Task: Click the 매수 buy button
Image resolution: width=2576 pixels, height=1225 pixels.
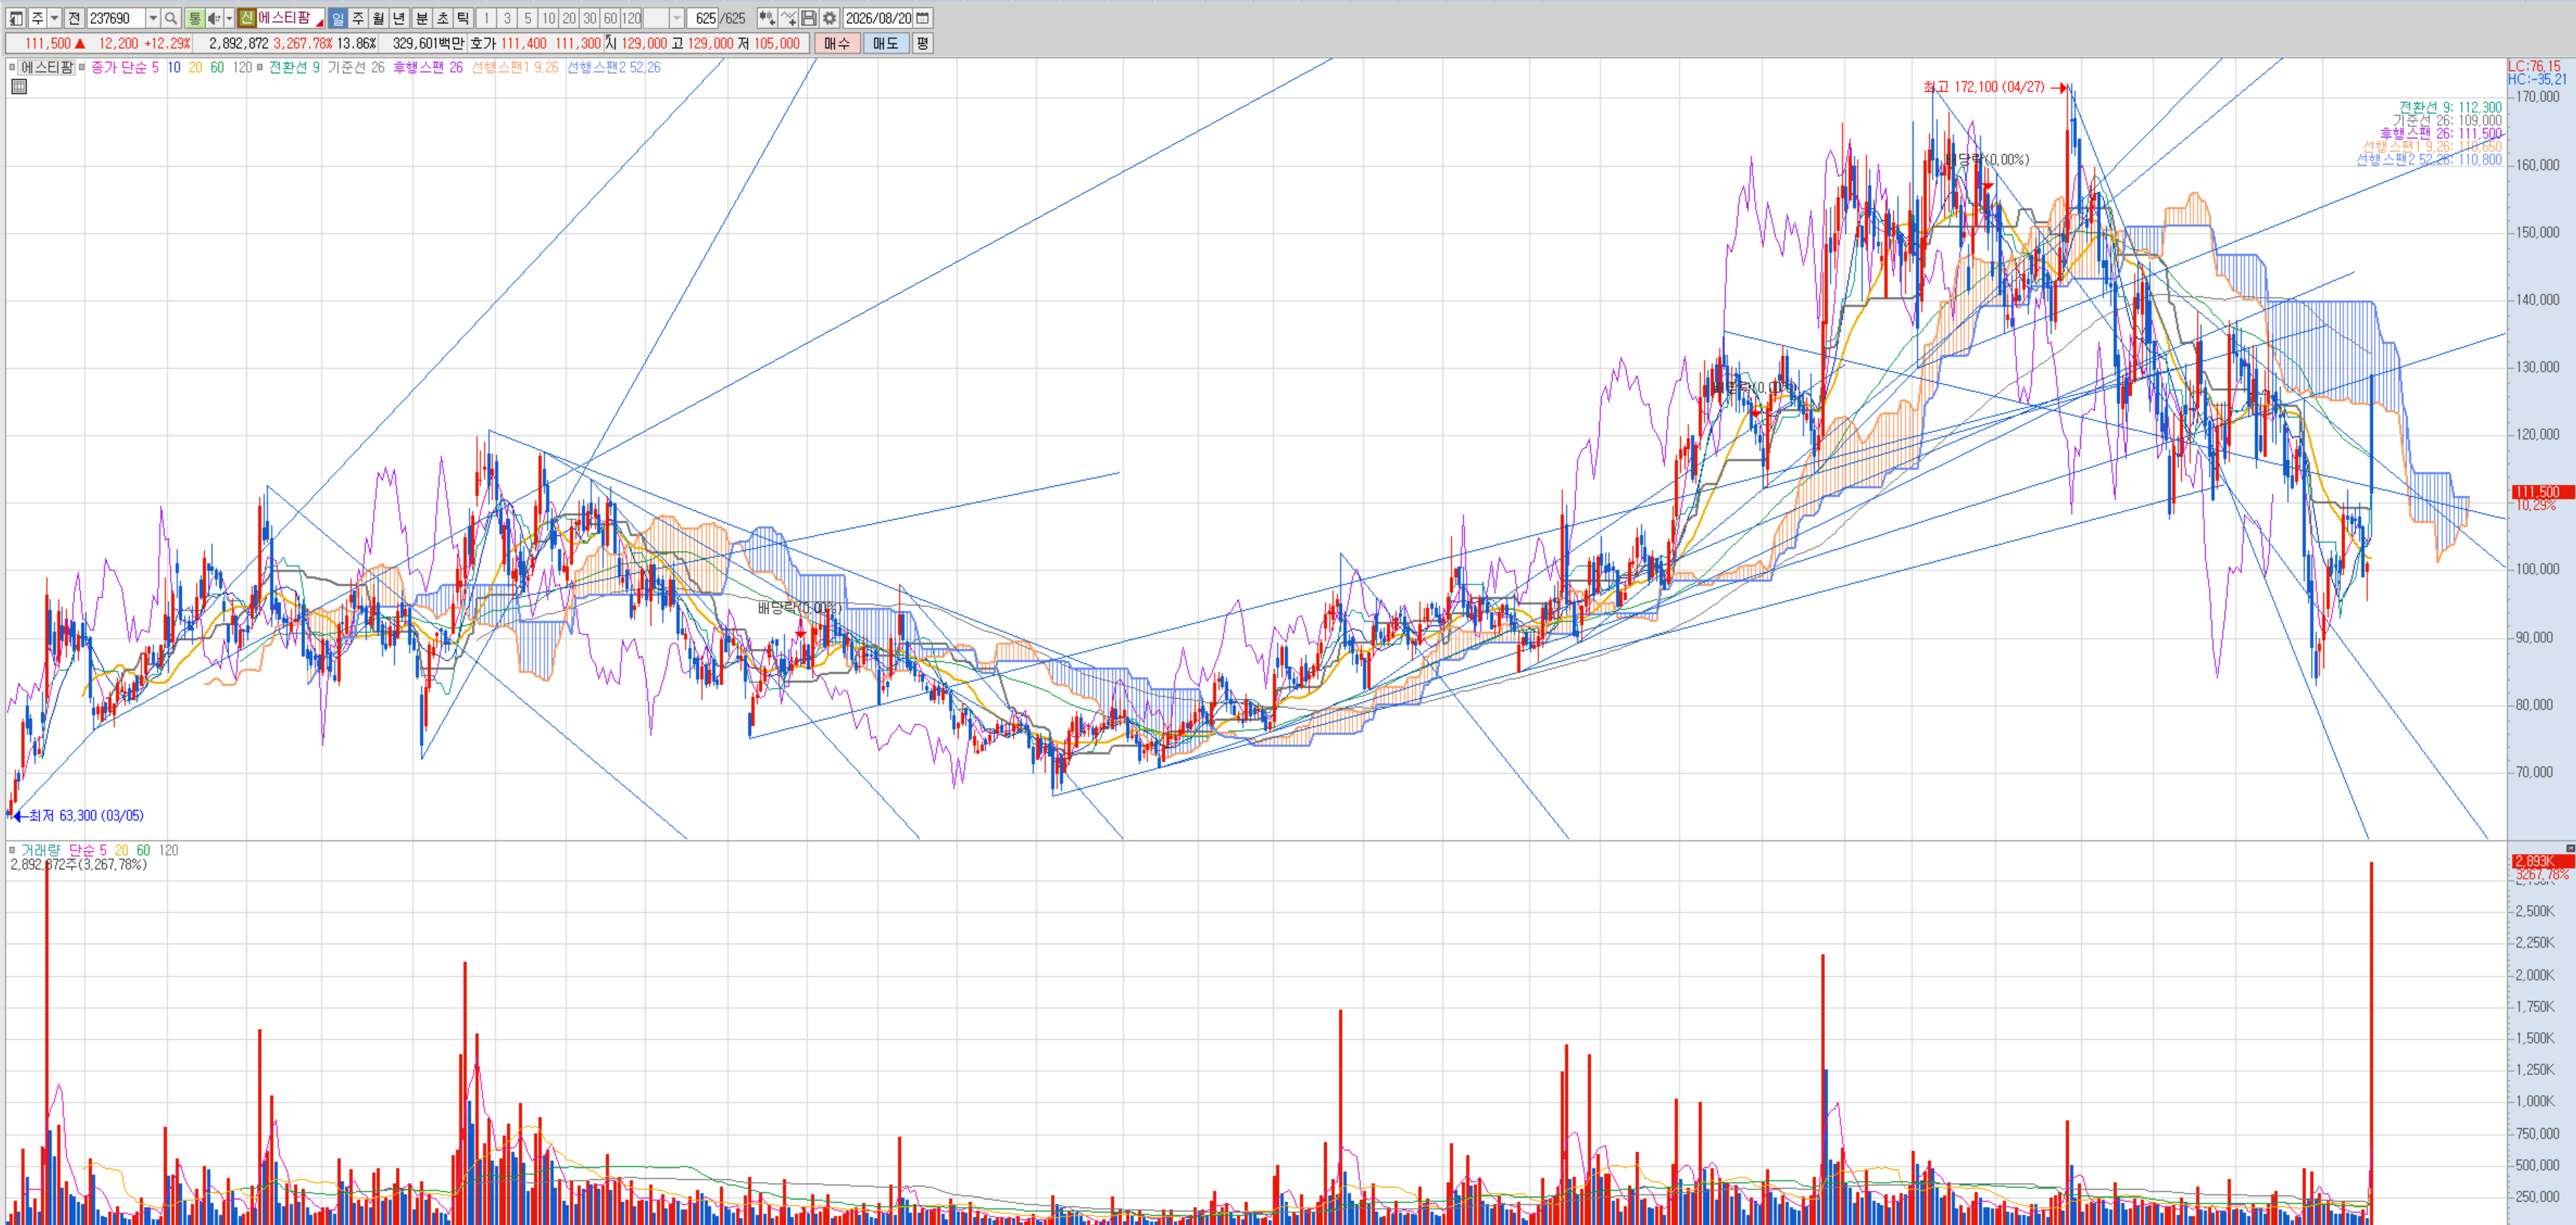Action: pyautogui.click(x=837, y=43)
